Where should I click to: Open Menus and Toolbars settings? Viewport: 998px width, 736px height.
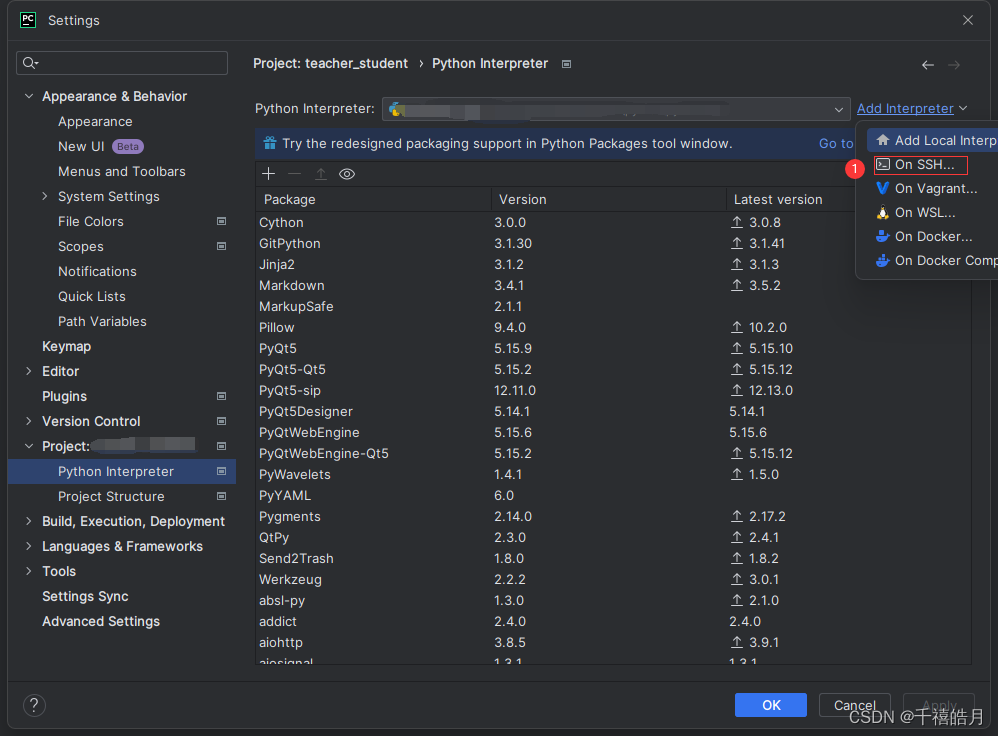(x=122, y=171)
